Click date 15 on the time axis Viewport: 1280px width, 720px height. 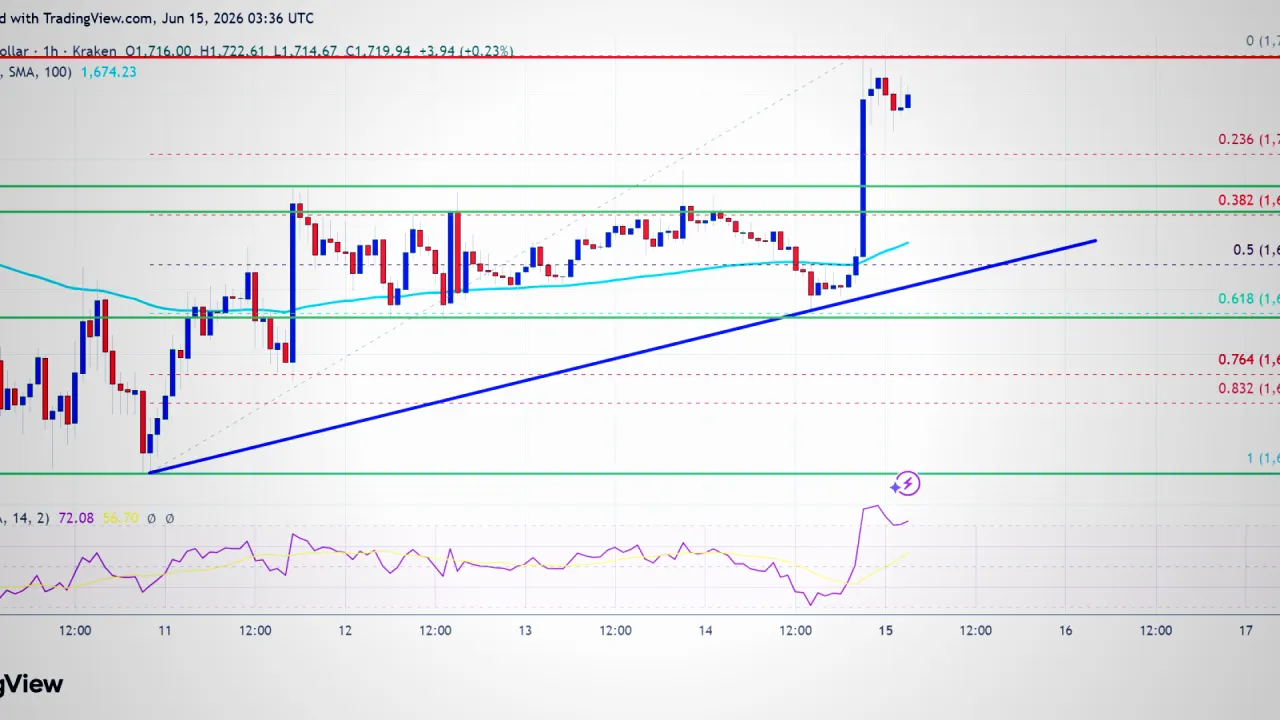point(886,630)
